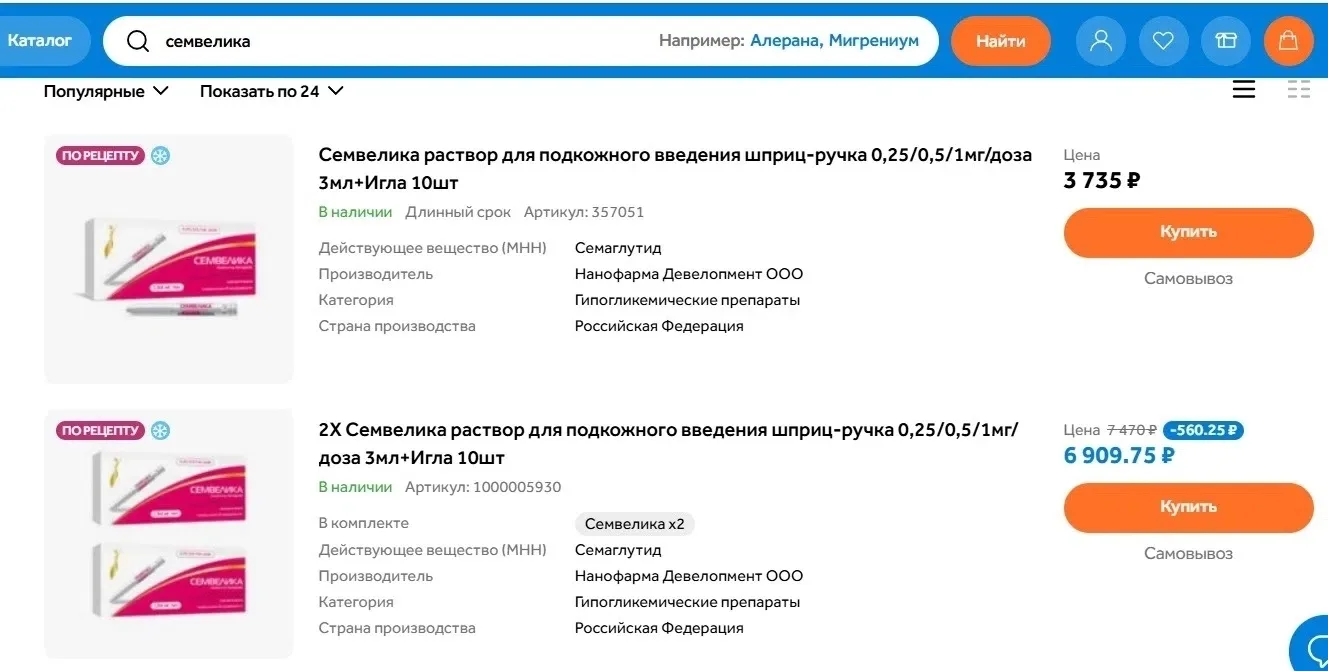Click Самовывоз under the first product
This screenshot has height=671, width=1328.
point(1188,279)
